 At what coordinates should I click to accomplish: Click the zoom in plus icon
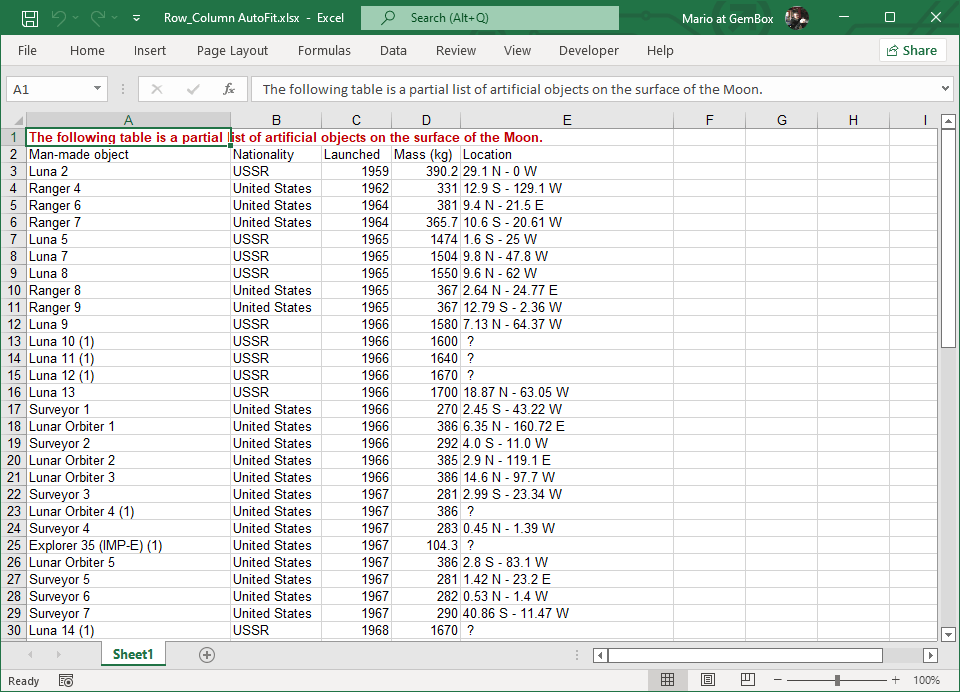[895, 680]
